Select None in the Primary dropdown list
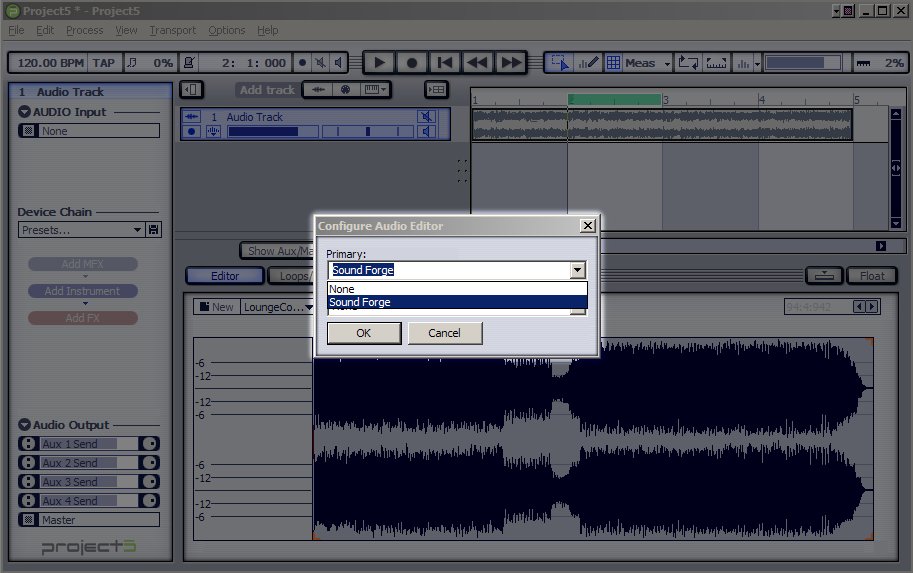 point(457,289)
